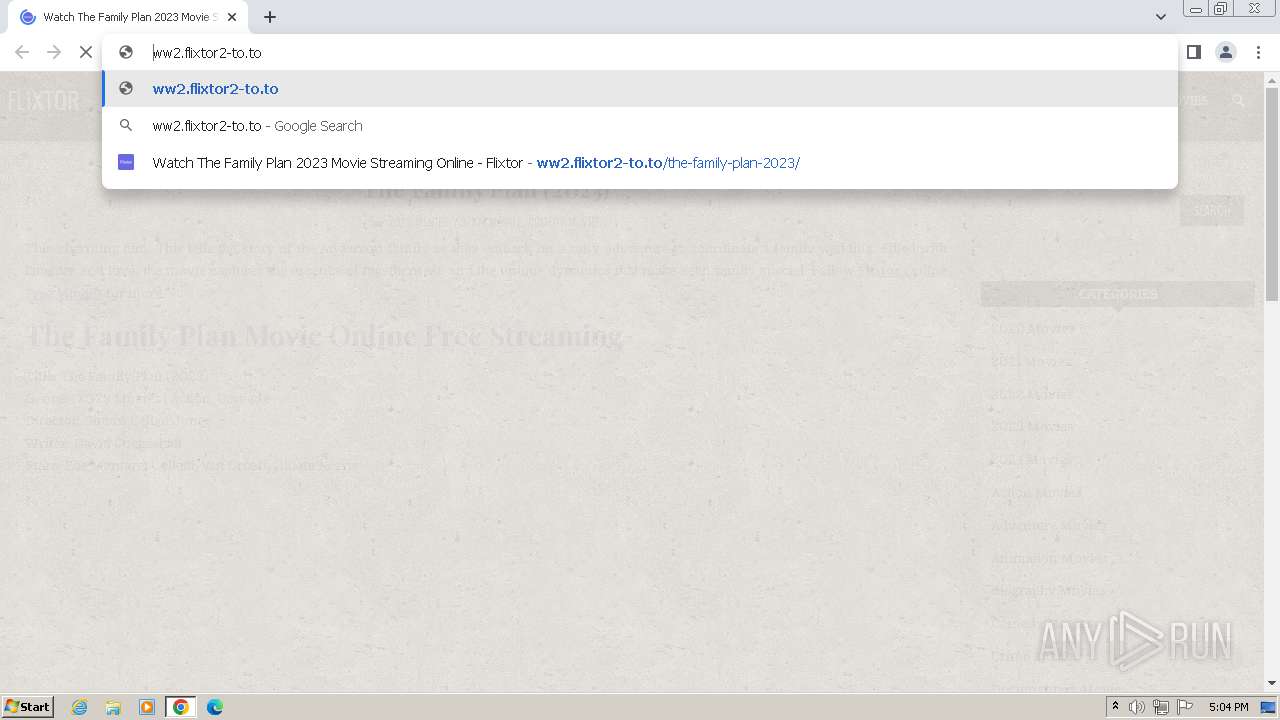Click the browser back arrow
This screenshot has width=1280, height=720.
click(22, 52)
